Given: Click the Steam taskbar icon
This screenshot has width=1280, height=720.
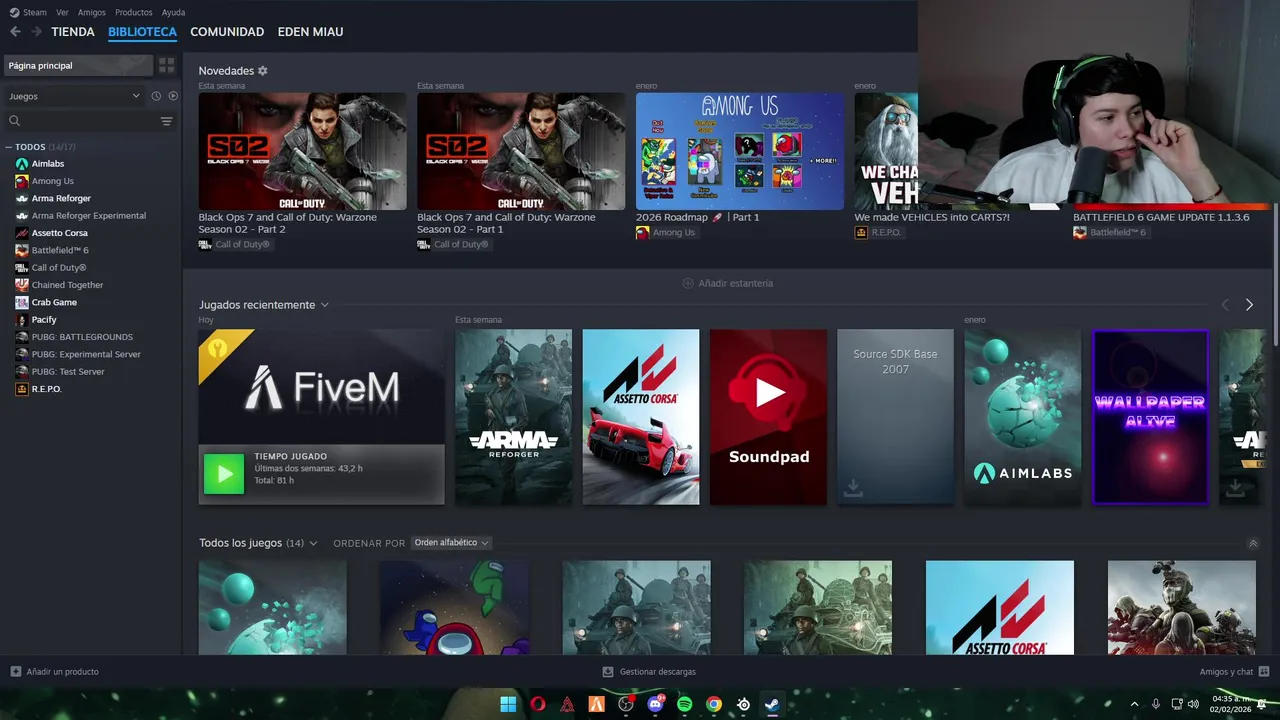Looking at the screenshot, I should coord(772,704).
